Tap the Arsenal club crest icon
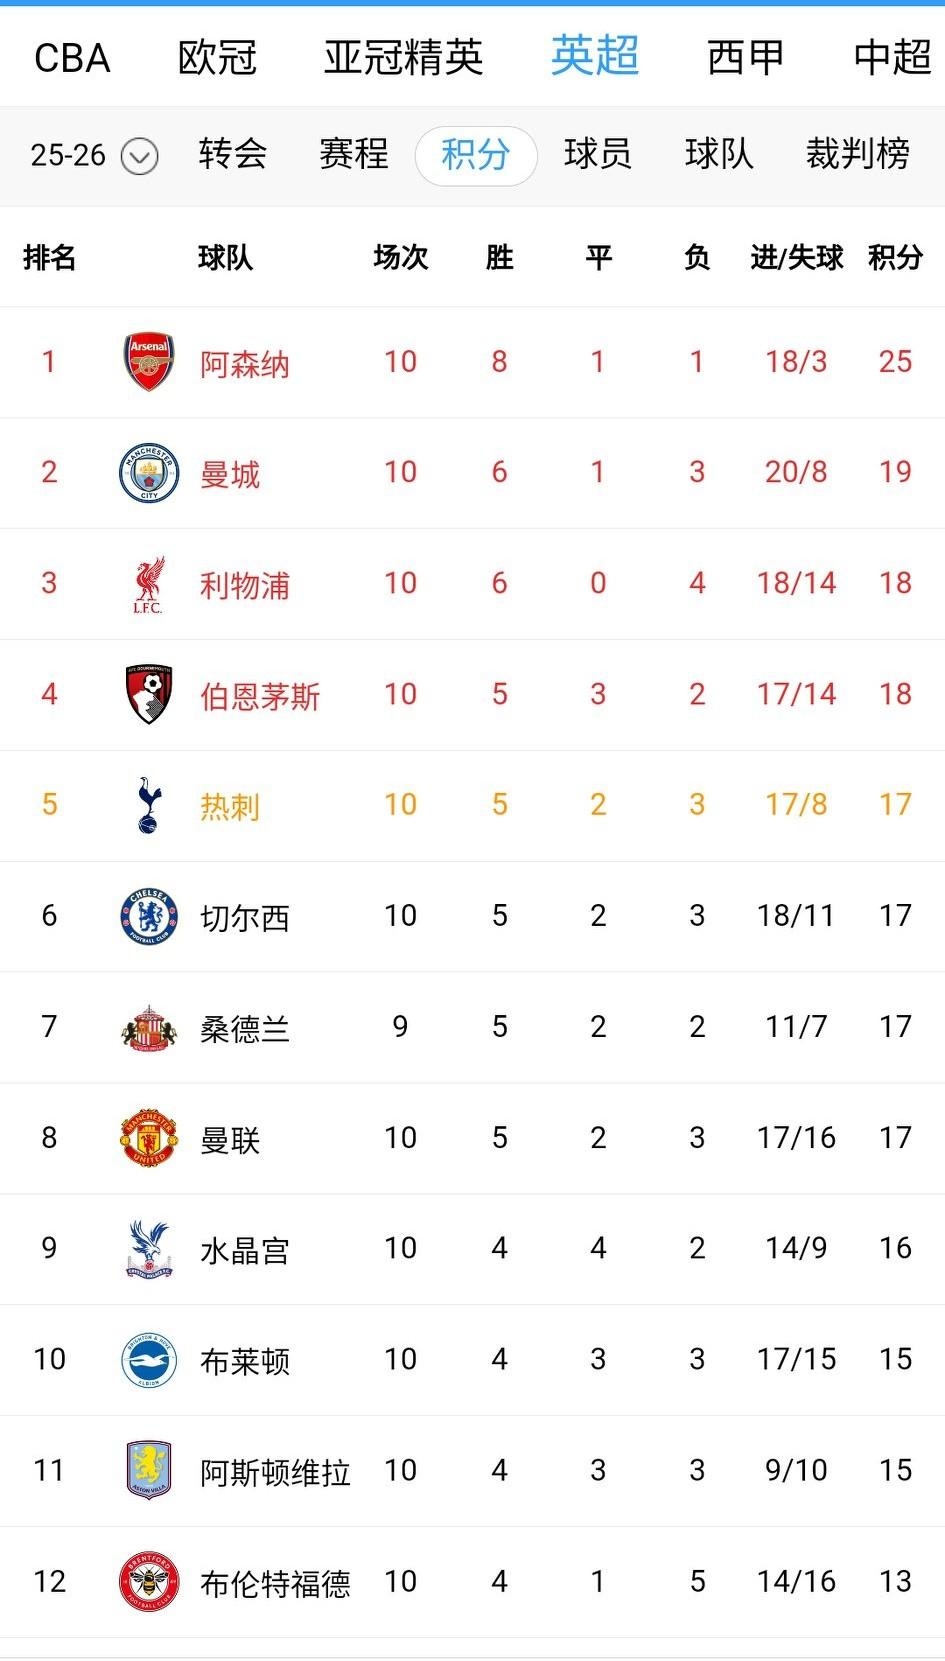Image resolution: width=945 pixels, height=1661 pixels. click(x=148, y=362)
